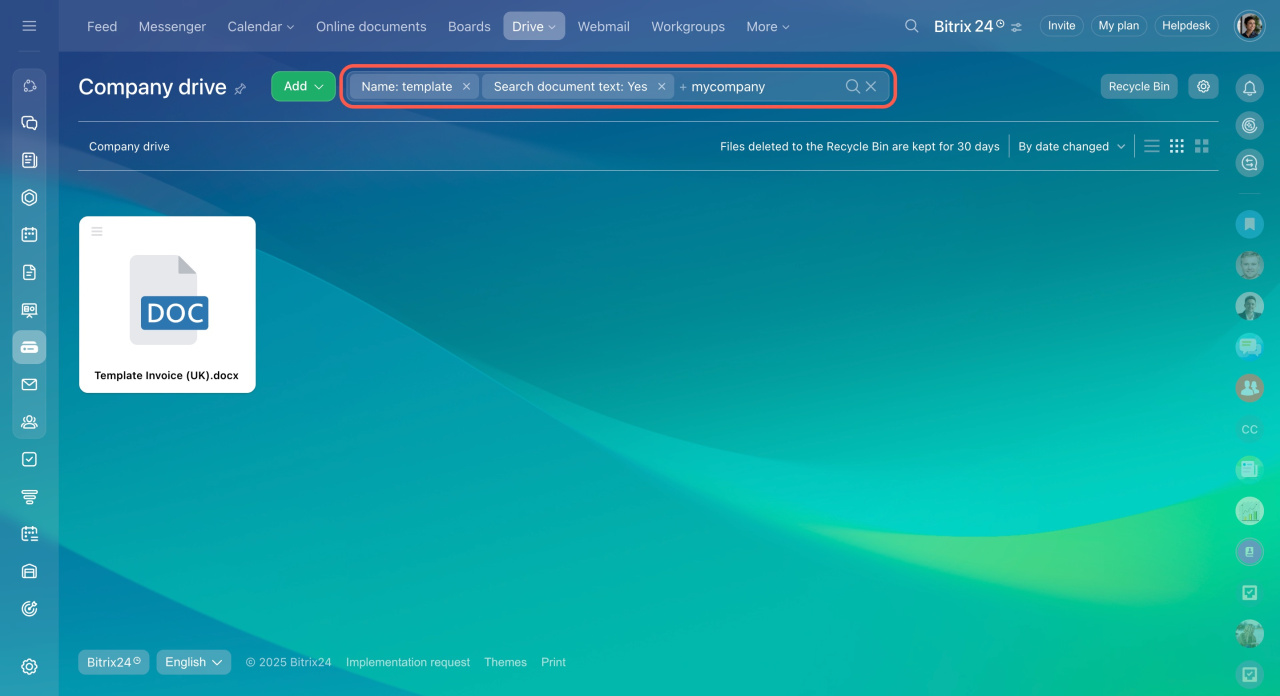This screenshot has width=1280, height=696.
Task: Pin the Company drive page
Action: click(x=240, y=89)
